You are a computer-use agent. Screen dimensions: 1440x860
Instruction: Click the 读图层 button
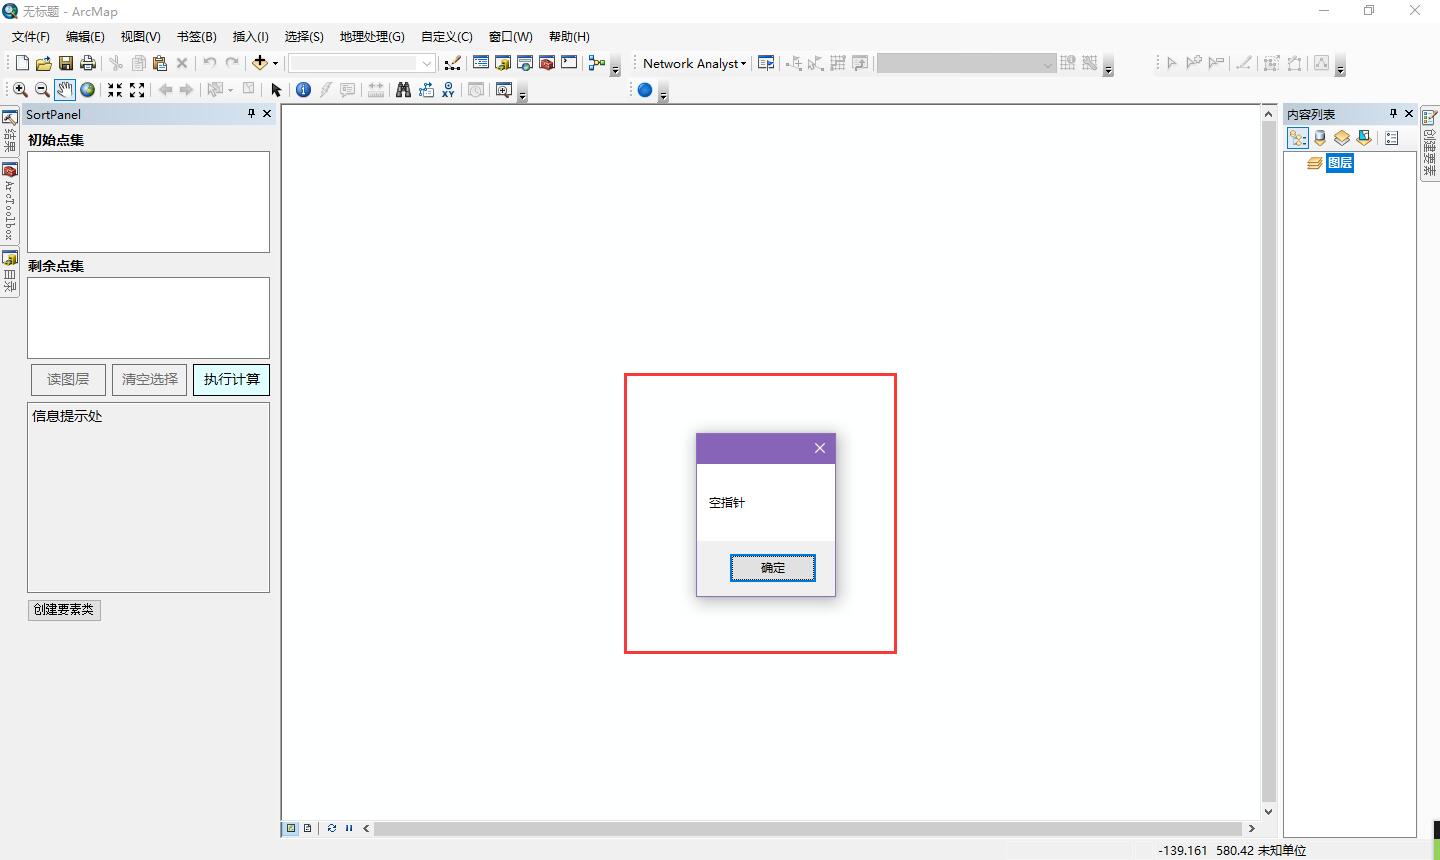point(68,380)
